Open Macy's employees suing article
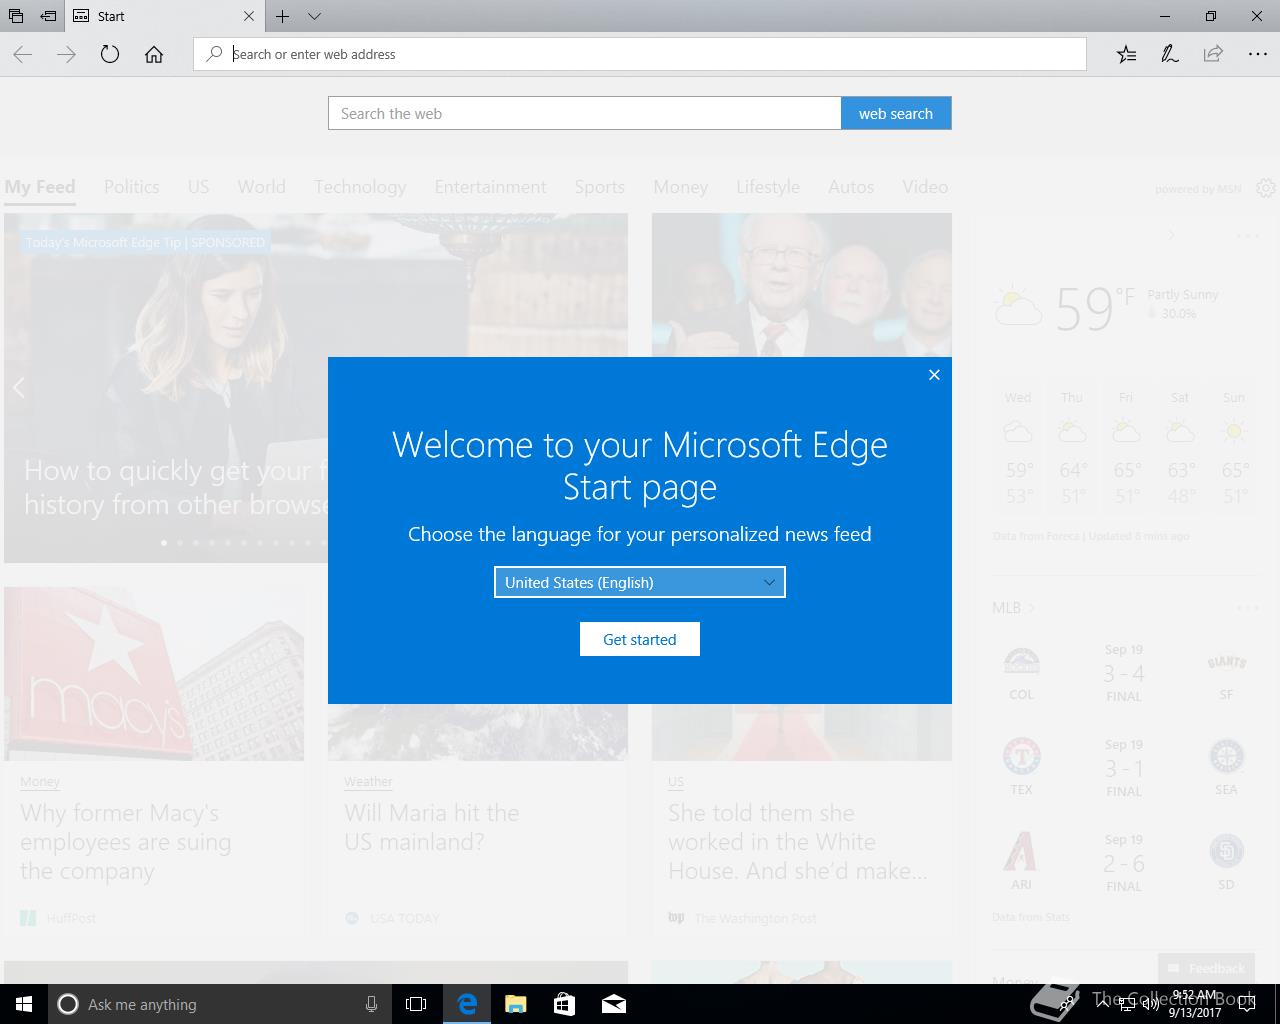 point(126,842)
